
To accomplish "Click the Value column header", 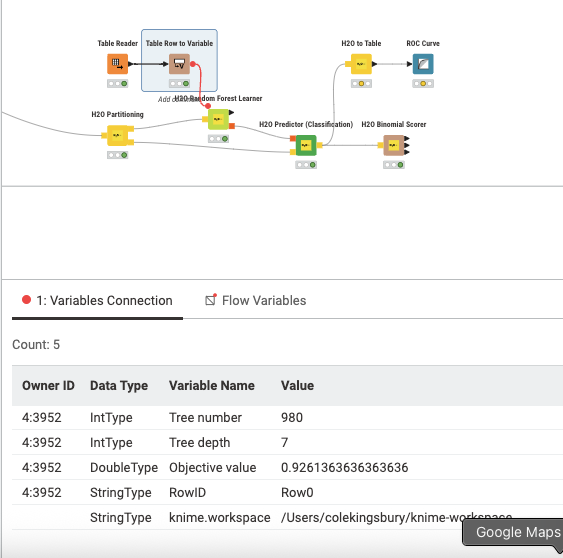I will click(x=297, y=385).
